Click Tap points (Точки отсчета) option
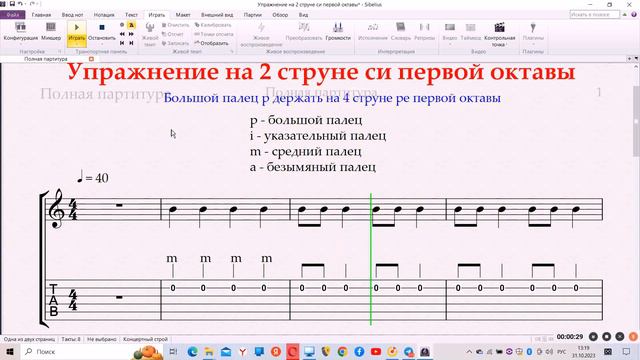 pos(214,34)
